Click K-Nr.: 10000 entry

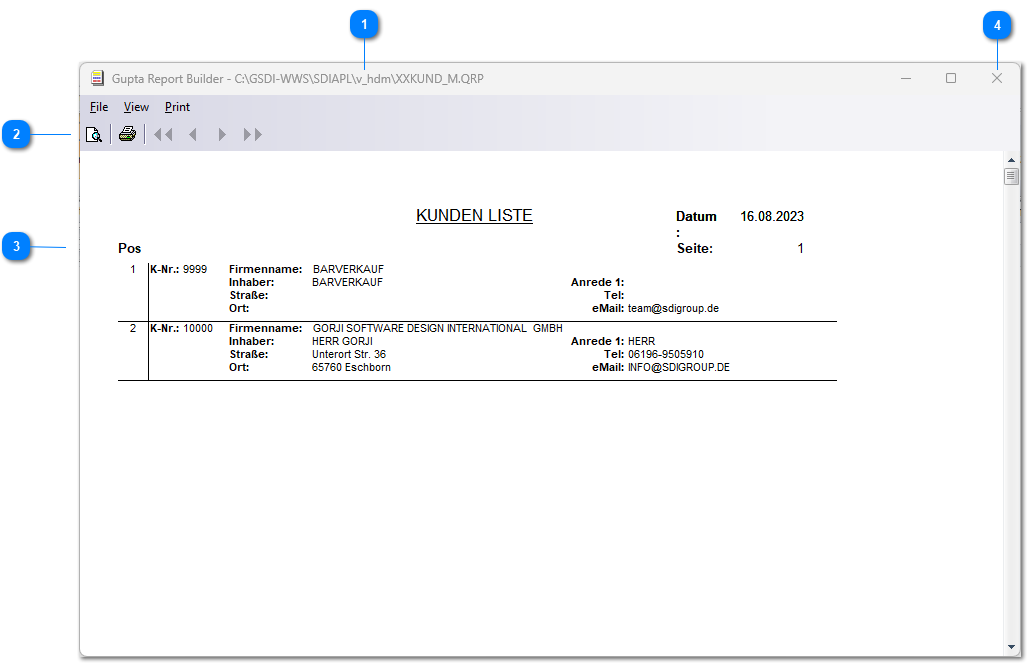point(181,328)
